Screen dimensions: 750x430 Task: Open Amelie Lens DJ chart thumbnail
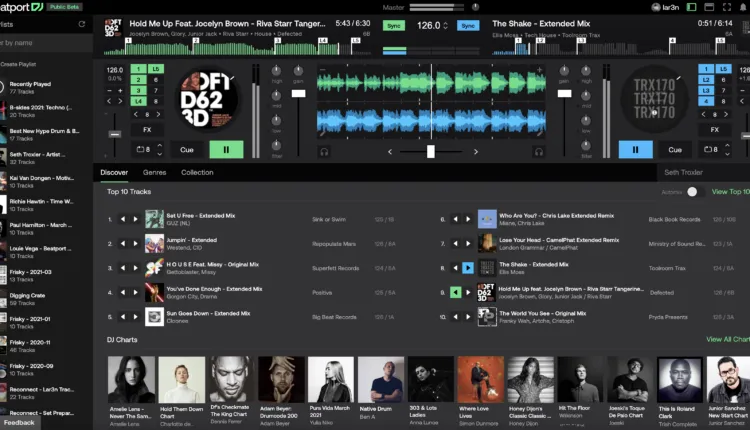[132, 379]
